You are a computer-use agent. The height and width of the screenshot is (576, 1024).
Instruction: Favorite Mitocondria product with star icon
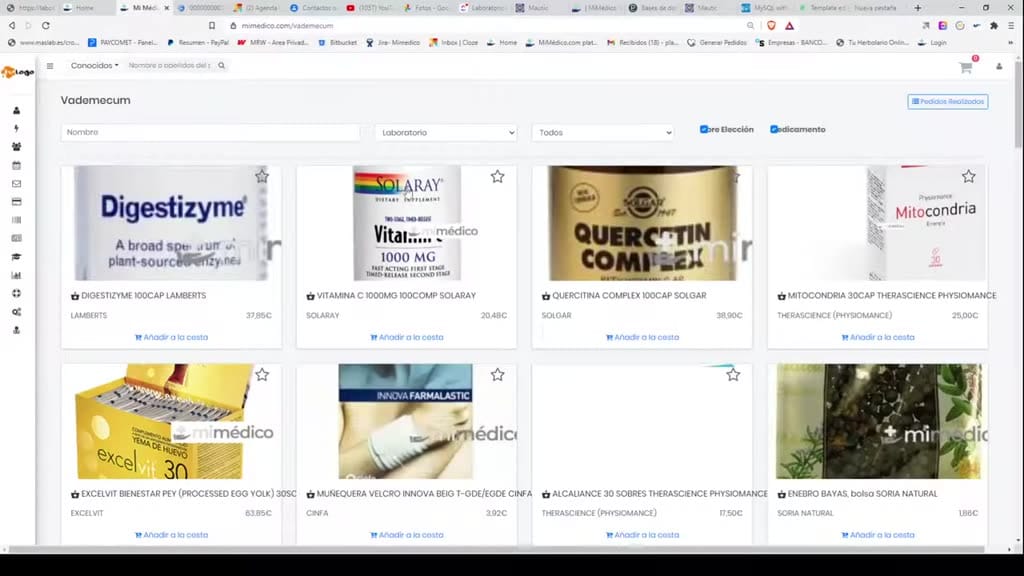(x=968, y=176)
